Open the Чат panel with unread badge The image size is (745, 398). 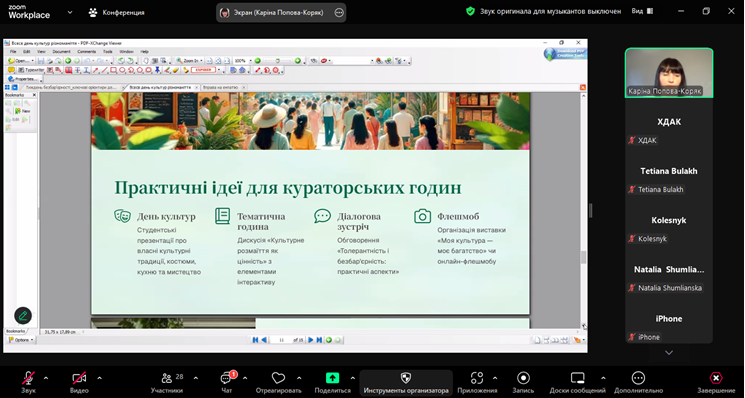227,382
